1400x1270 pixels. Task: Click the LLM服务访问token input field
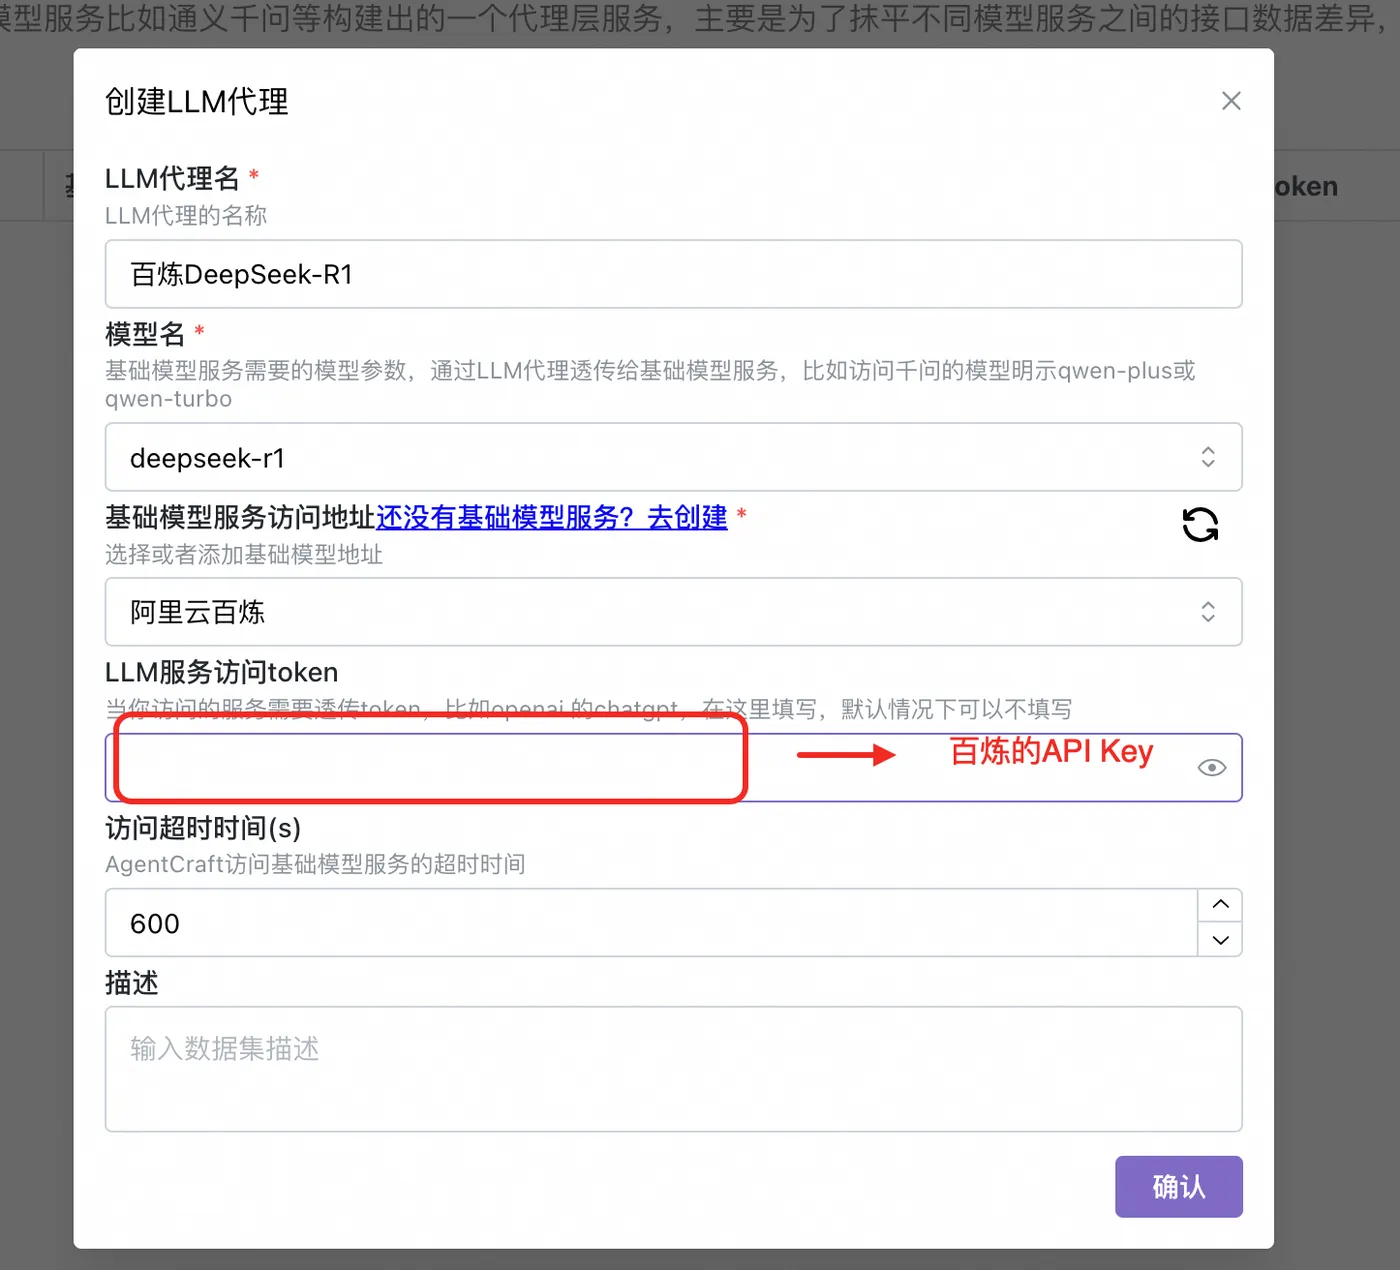pos(673,768)
